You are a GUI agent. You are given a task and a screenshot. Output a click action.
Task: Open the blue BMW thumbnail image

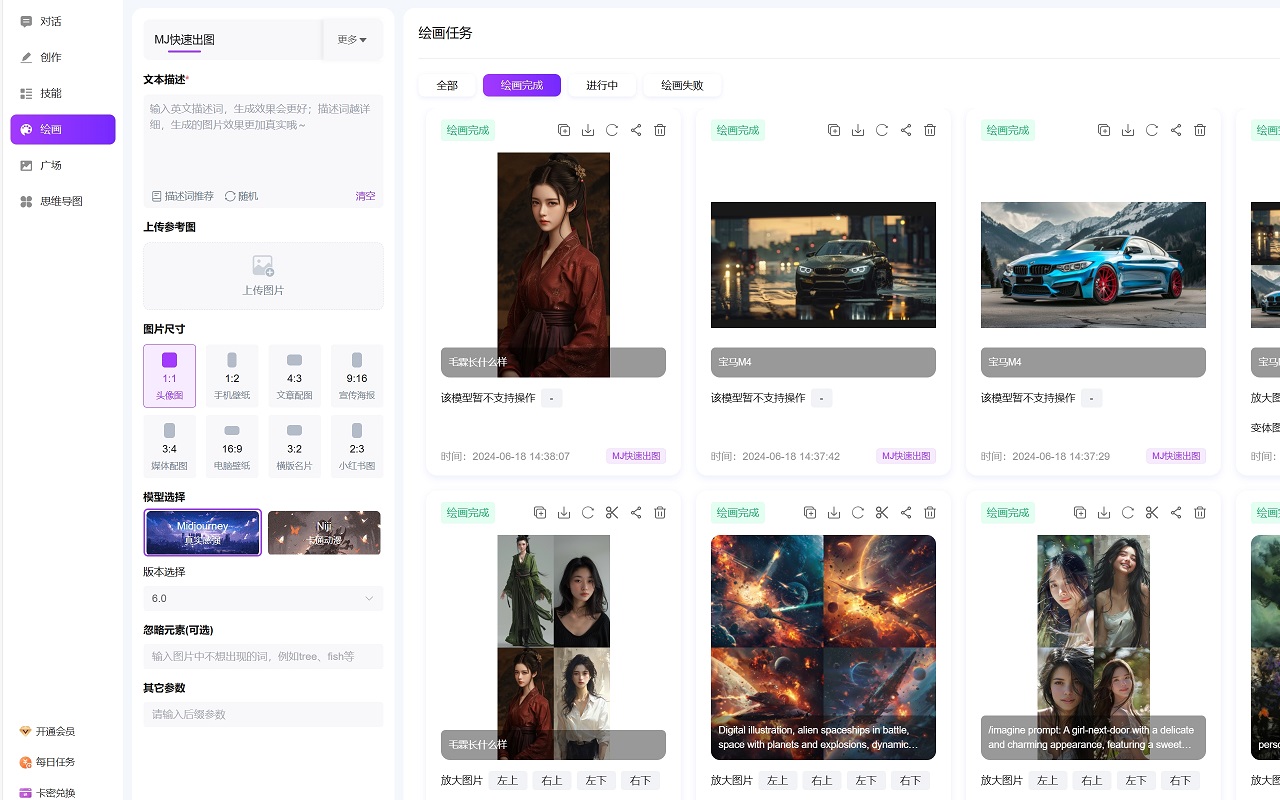point(1093,265)
